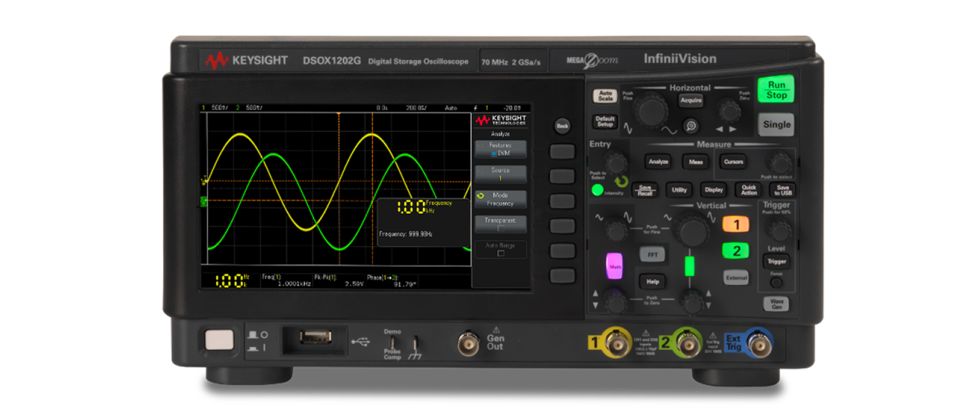
Task: Click the yellow channel 1 BNC input connector
Action: tap(618, 343)
